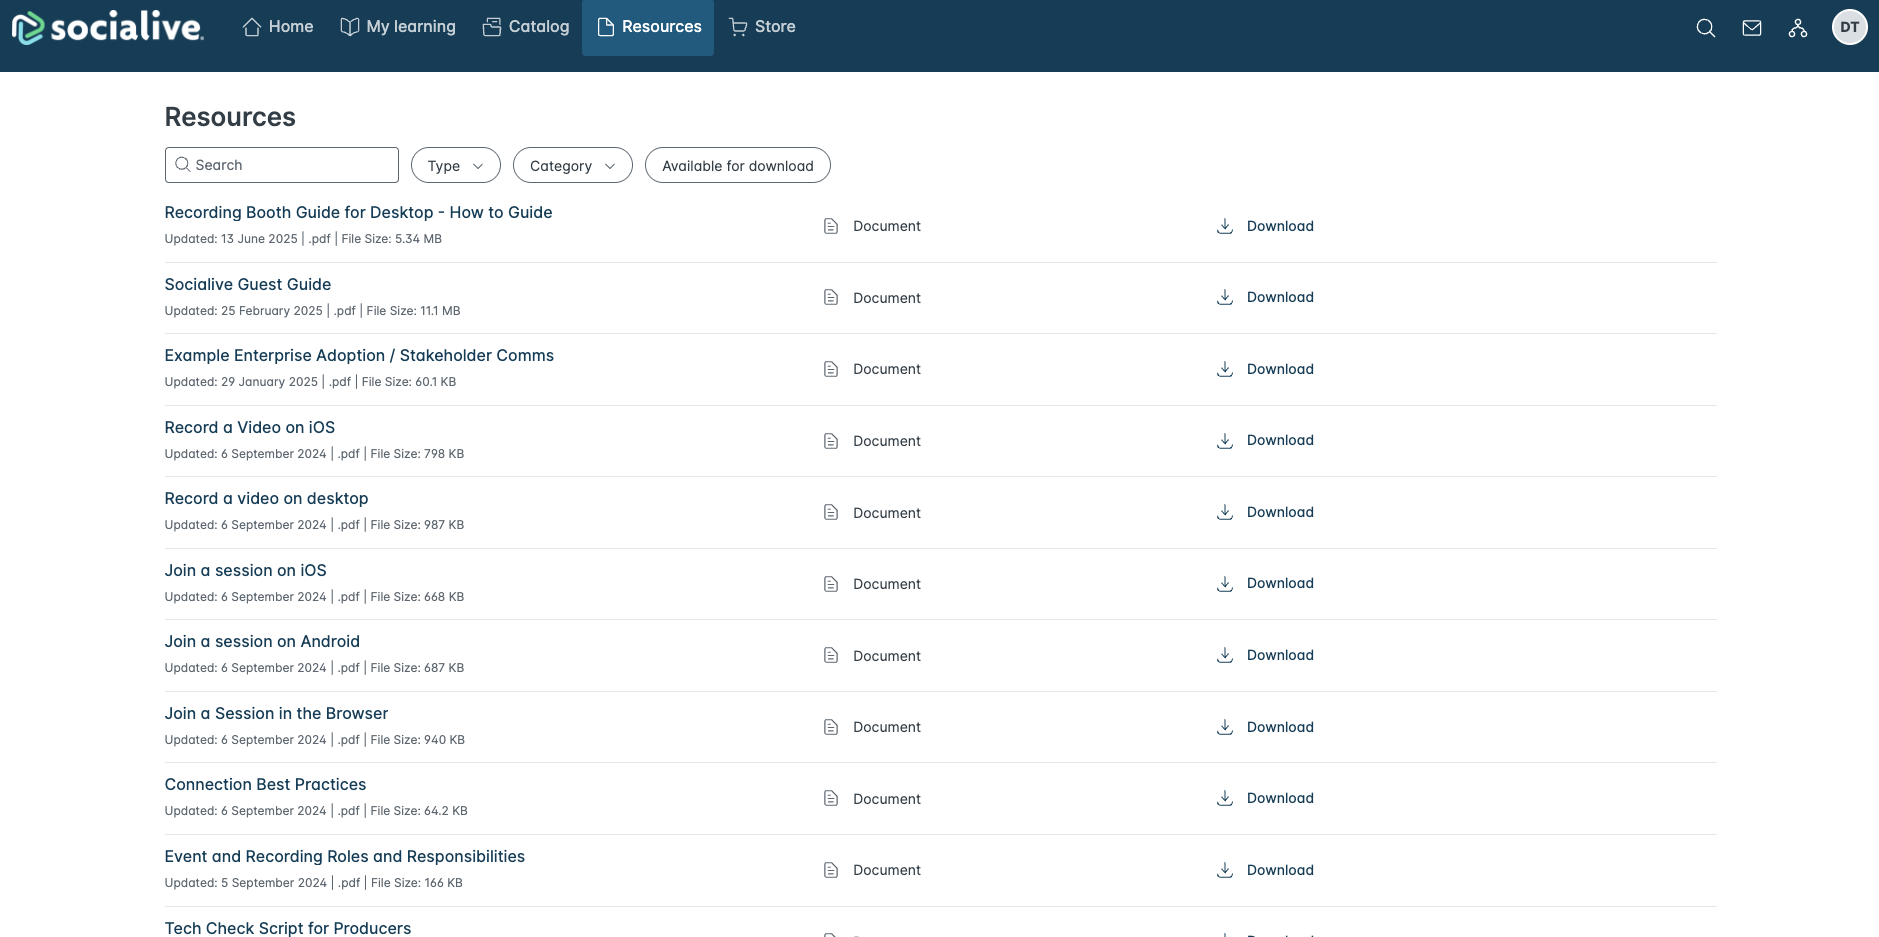
Task: Click Download text for Connection Best Practices
Action: (1280, 798)
